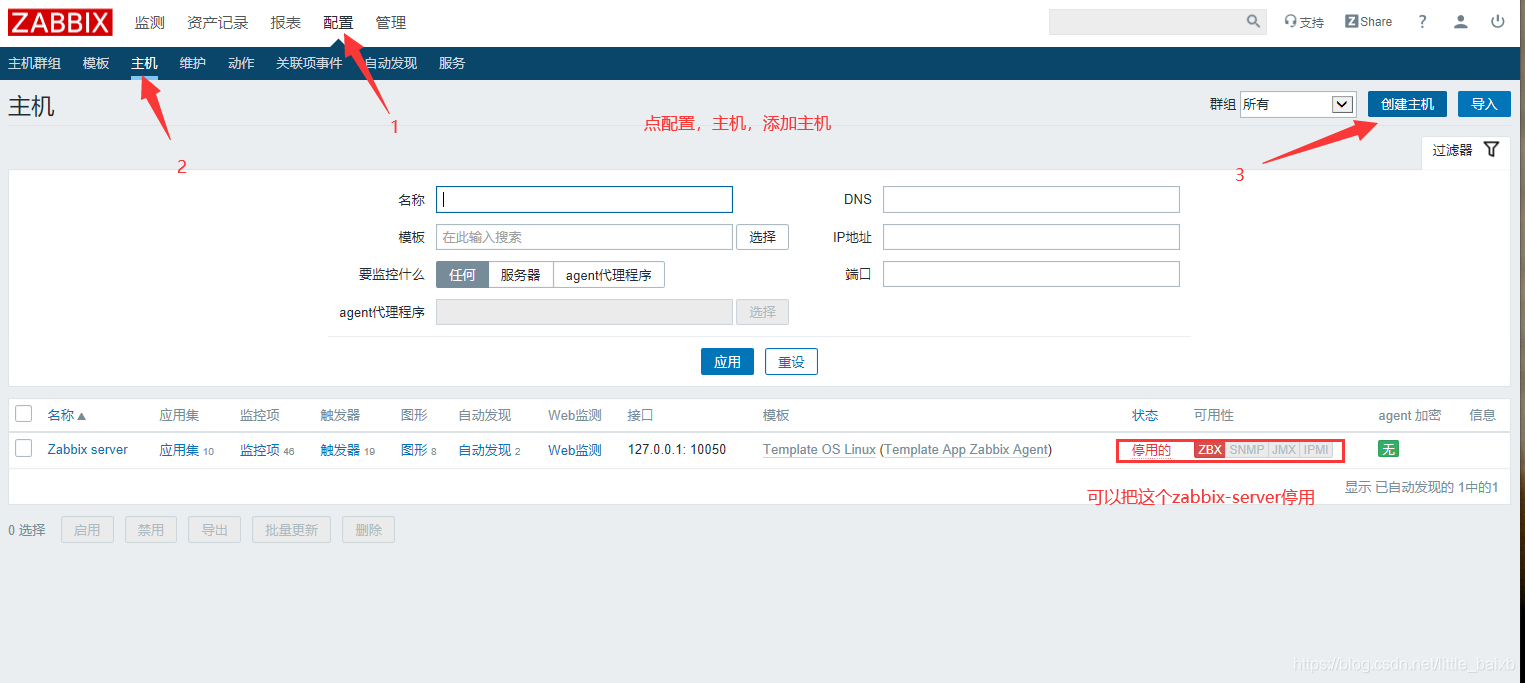The image size is (1525, 683).
Task: Switch to 服务 submenu
Action: (452, 63)
